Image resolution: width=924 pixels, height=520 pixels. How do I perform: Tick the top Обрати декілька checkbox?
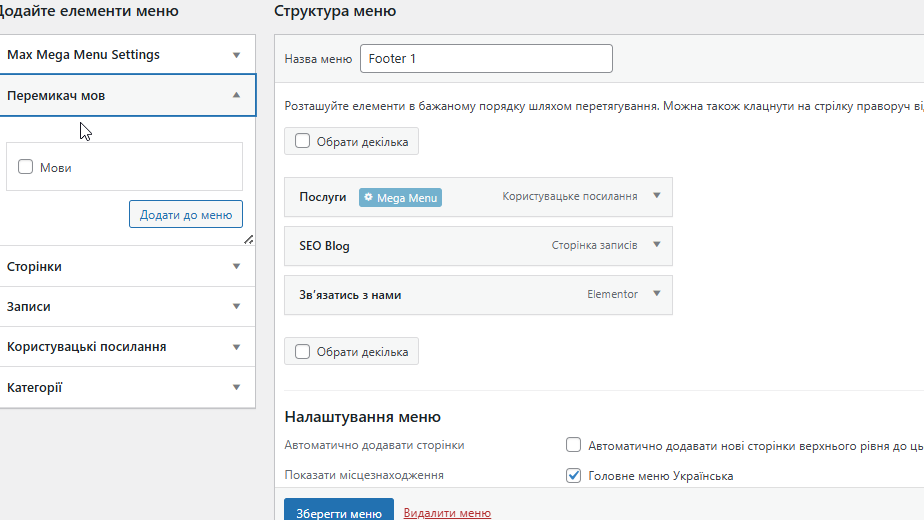[303, 141]
